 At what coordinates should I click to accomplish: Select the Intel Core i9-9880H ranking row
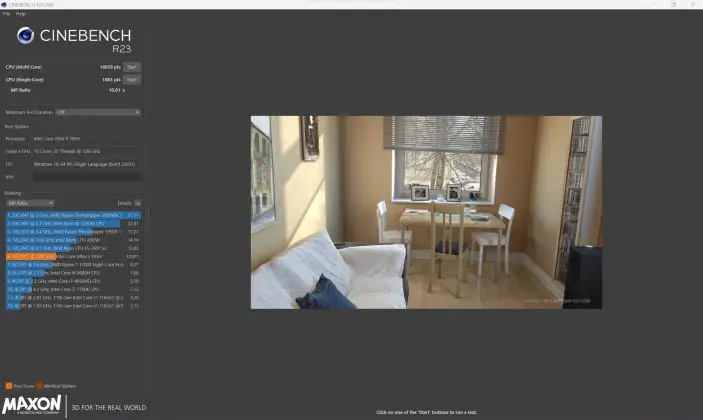(73, 273)
